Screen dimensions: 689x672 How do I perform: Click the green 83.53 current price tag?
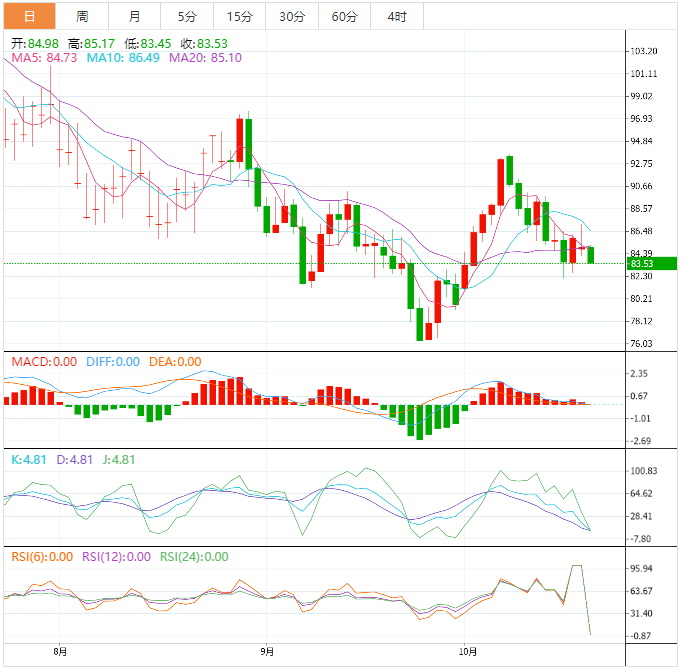(651, 264)
